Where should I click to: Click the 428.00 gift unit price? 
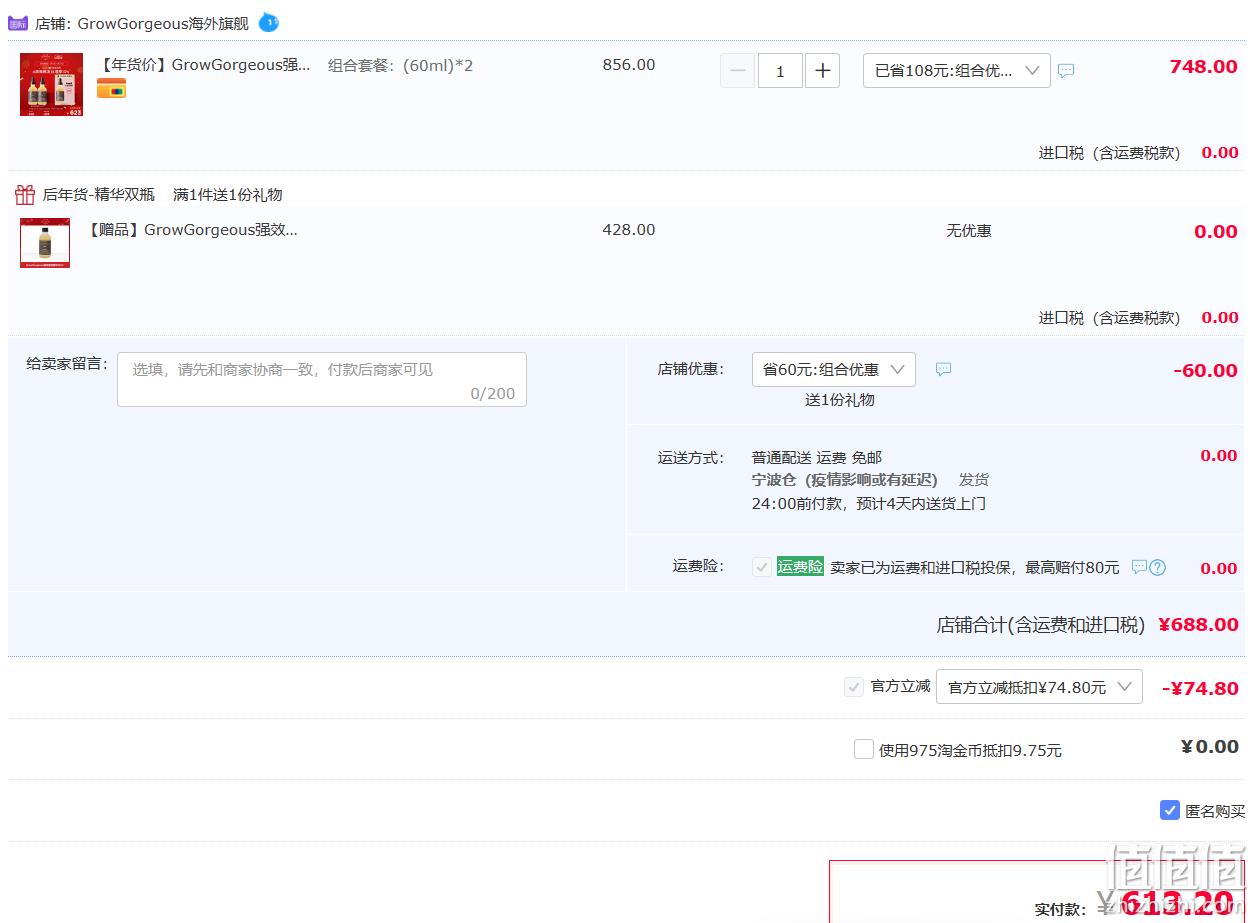point(629,230)
